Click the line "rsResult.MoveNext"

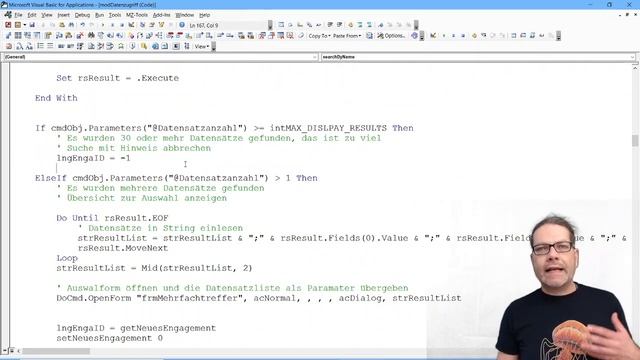click(123, 248)
